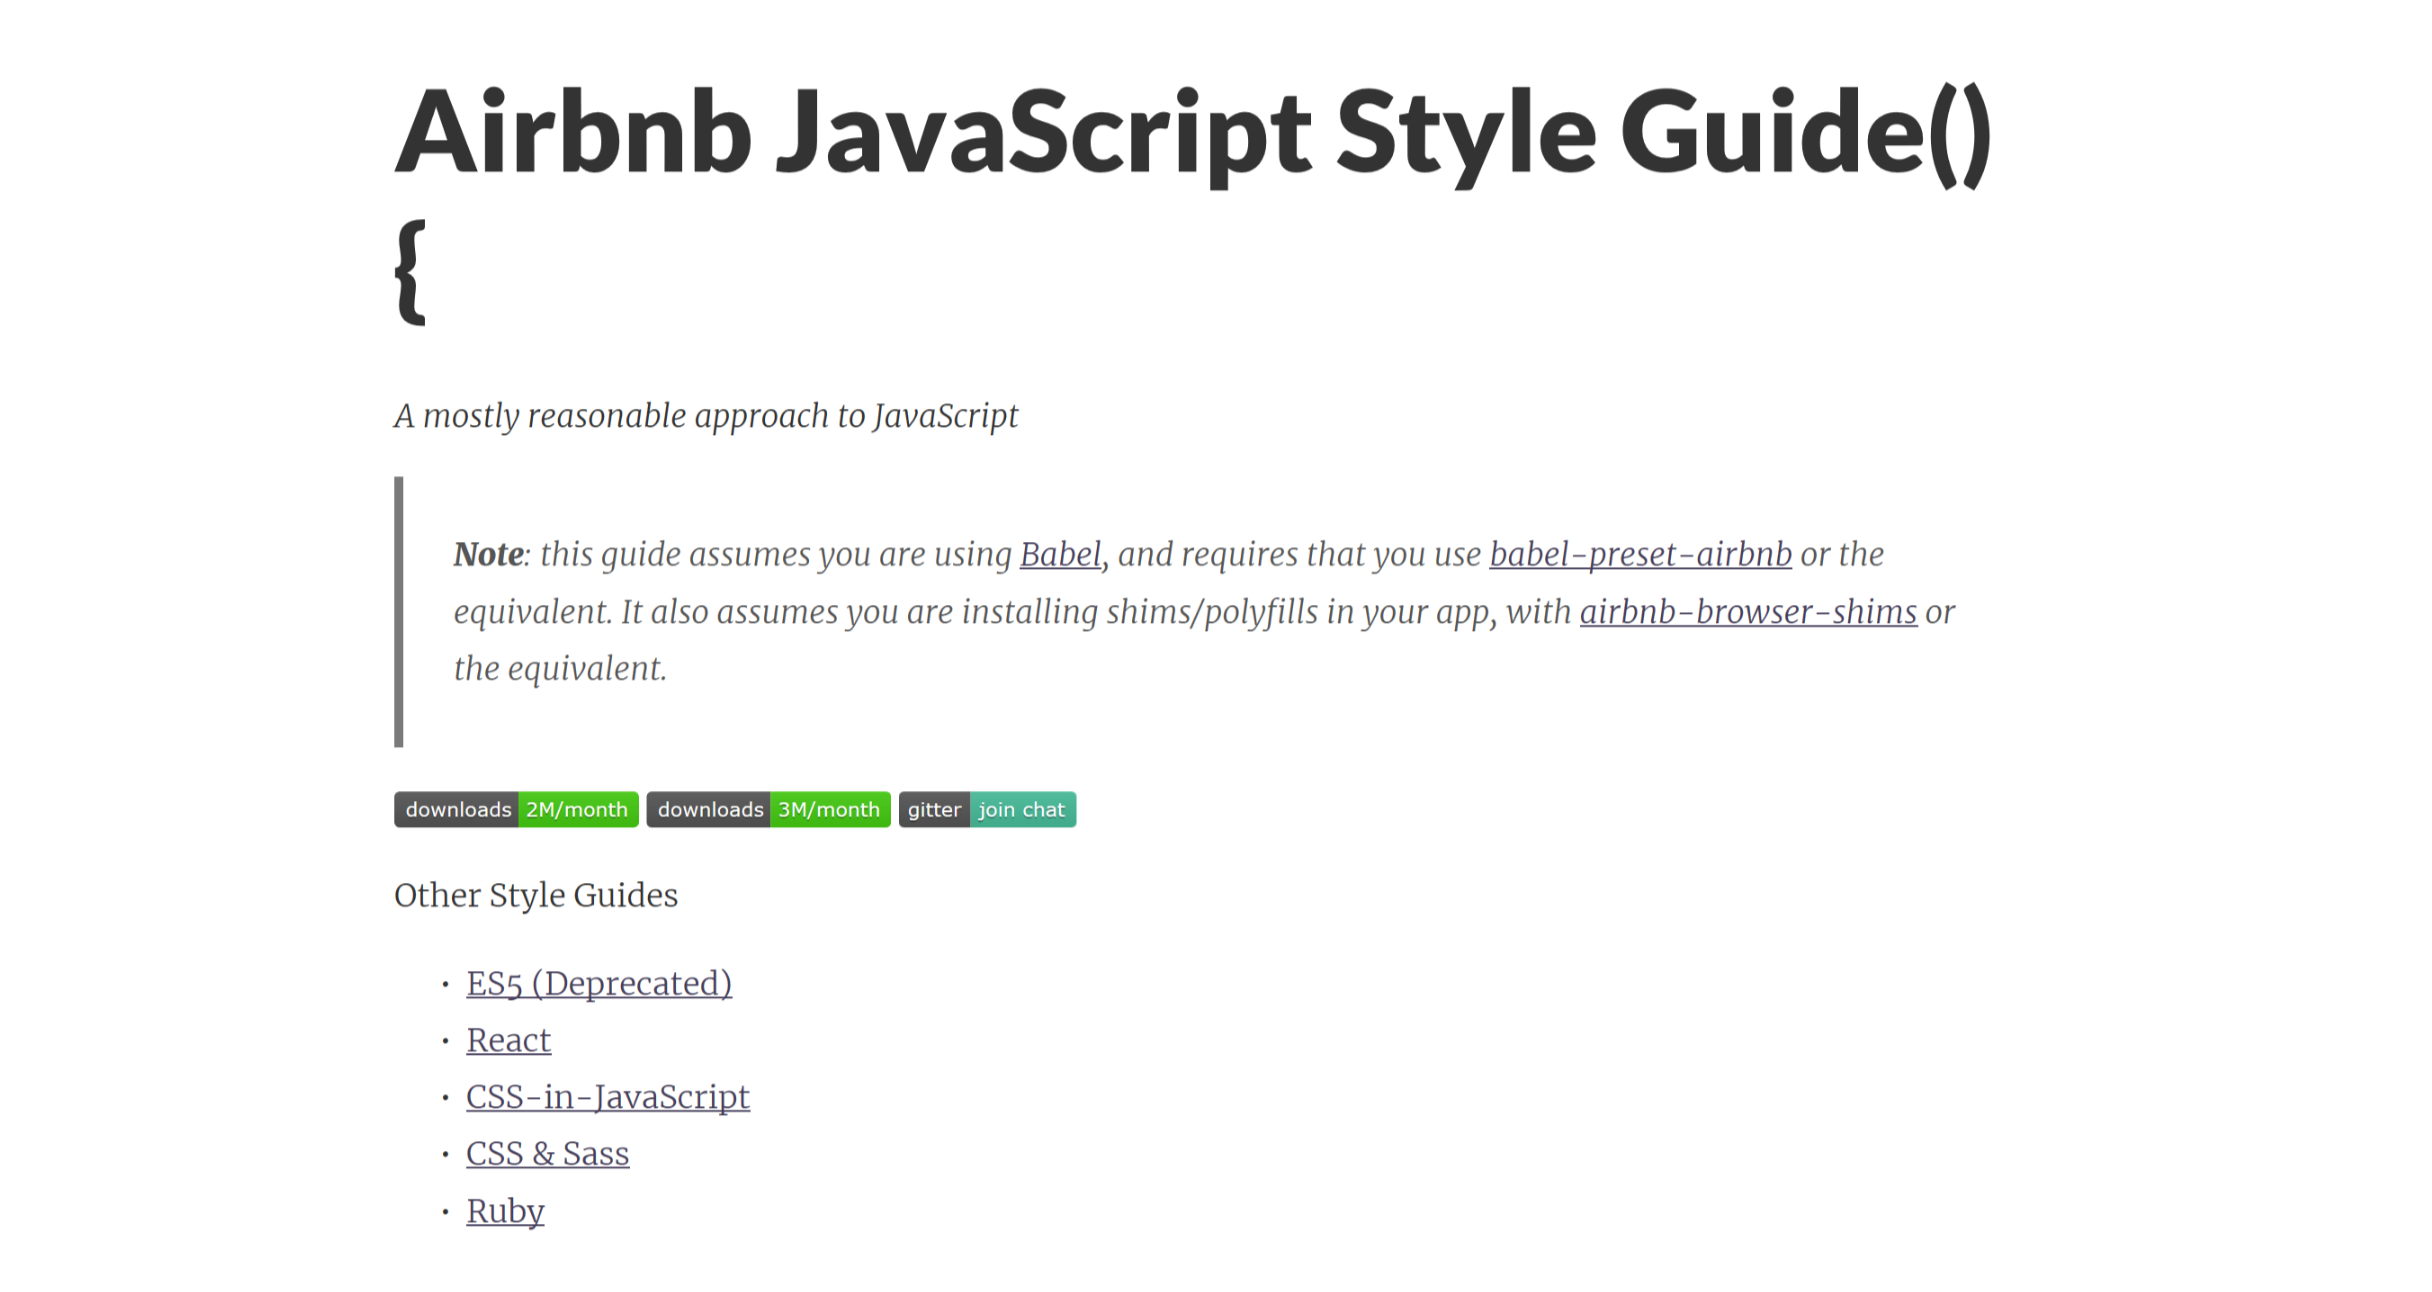Open the ES5 (Deprecated) style guide
The height and width of the screenshot is (1292, 2432).
[598, 983]
